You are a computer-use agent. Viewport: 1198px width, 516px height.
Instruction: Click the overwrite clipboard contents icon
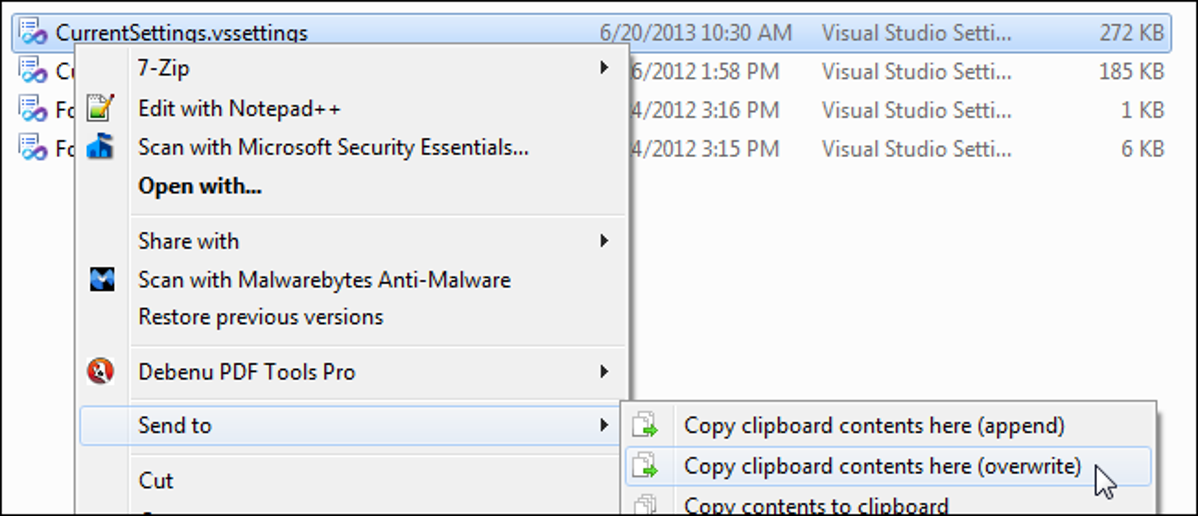point(647,466)
